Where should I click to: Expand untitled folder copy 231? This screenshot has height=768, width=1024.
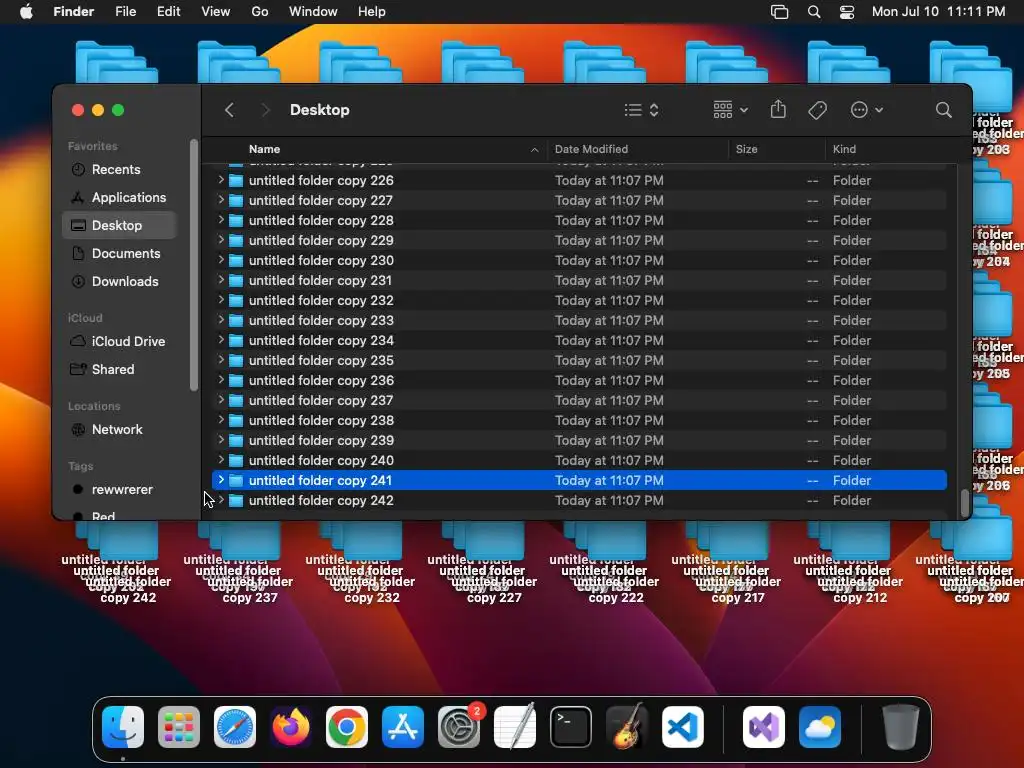pos(221,280)
